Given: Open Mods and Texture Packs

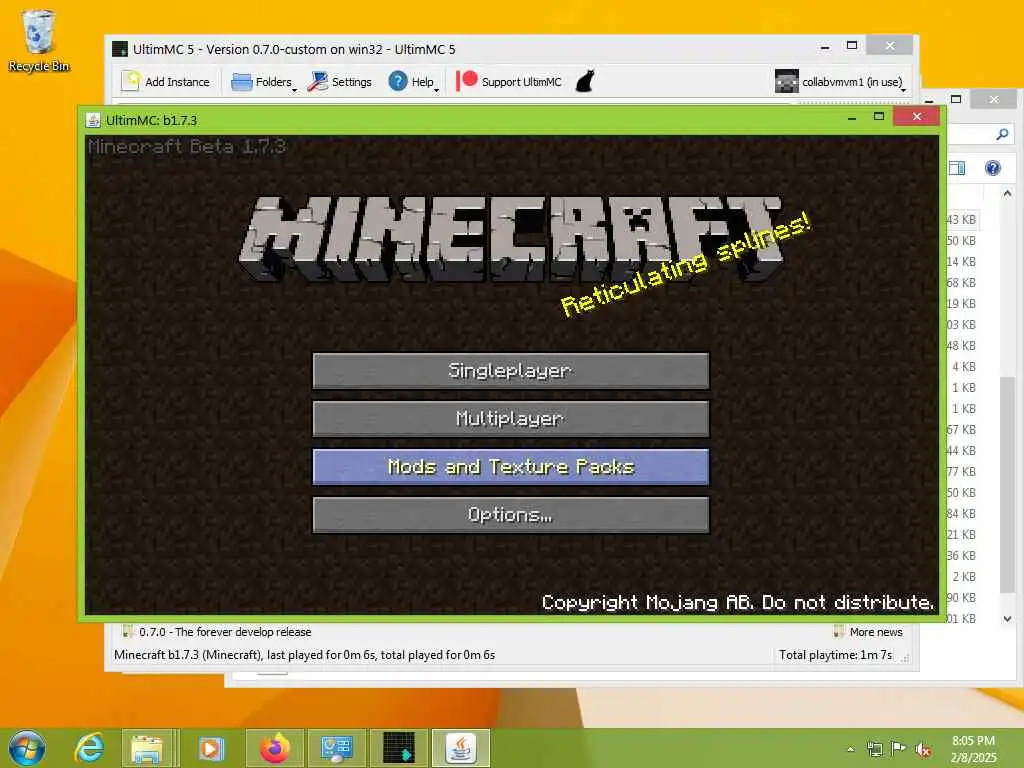Looking at the screenshot, I should click(x=511, y=467).
